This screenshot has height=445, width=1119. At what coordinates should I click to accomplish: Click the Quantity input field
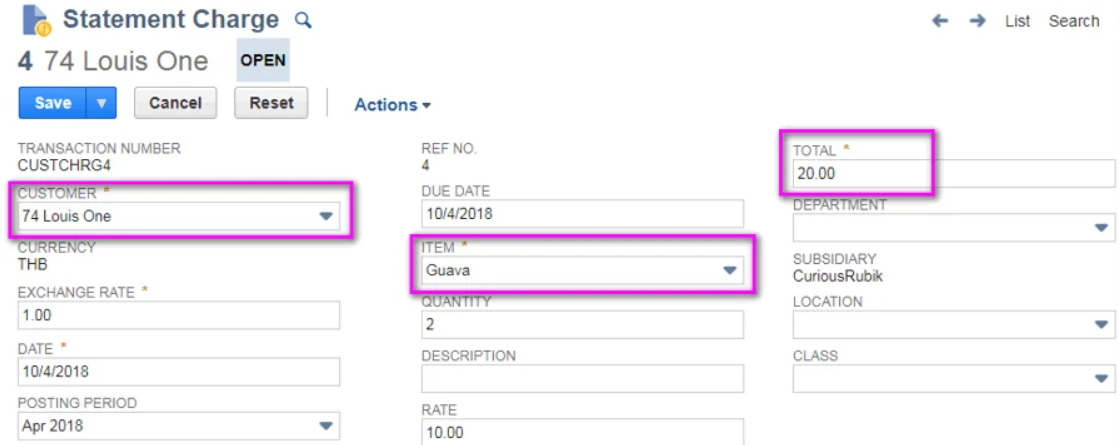(x=582, y=325)
